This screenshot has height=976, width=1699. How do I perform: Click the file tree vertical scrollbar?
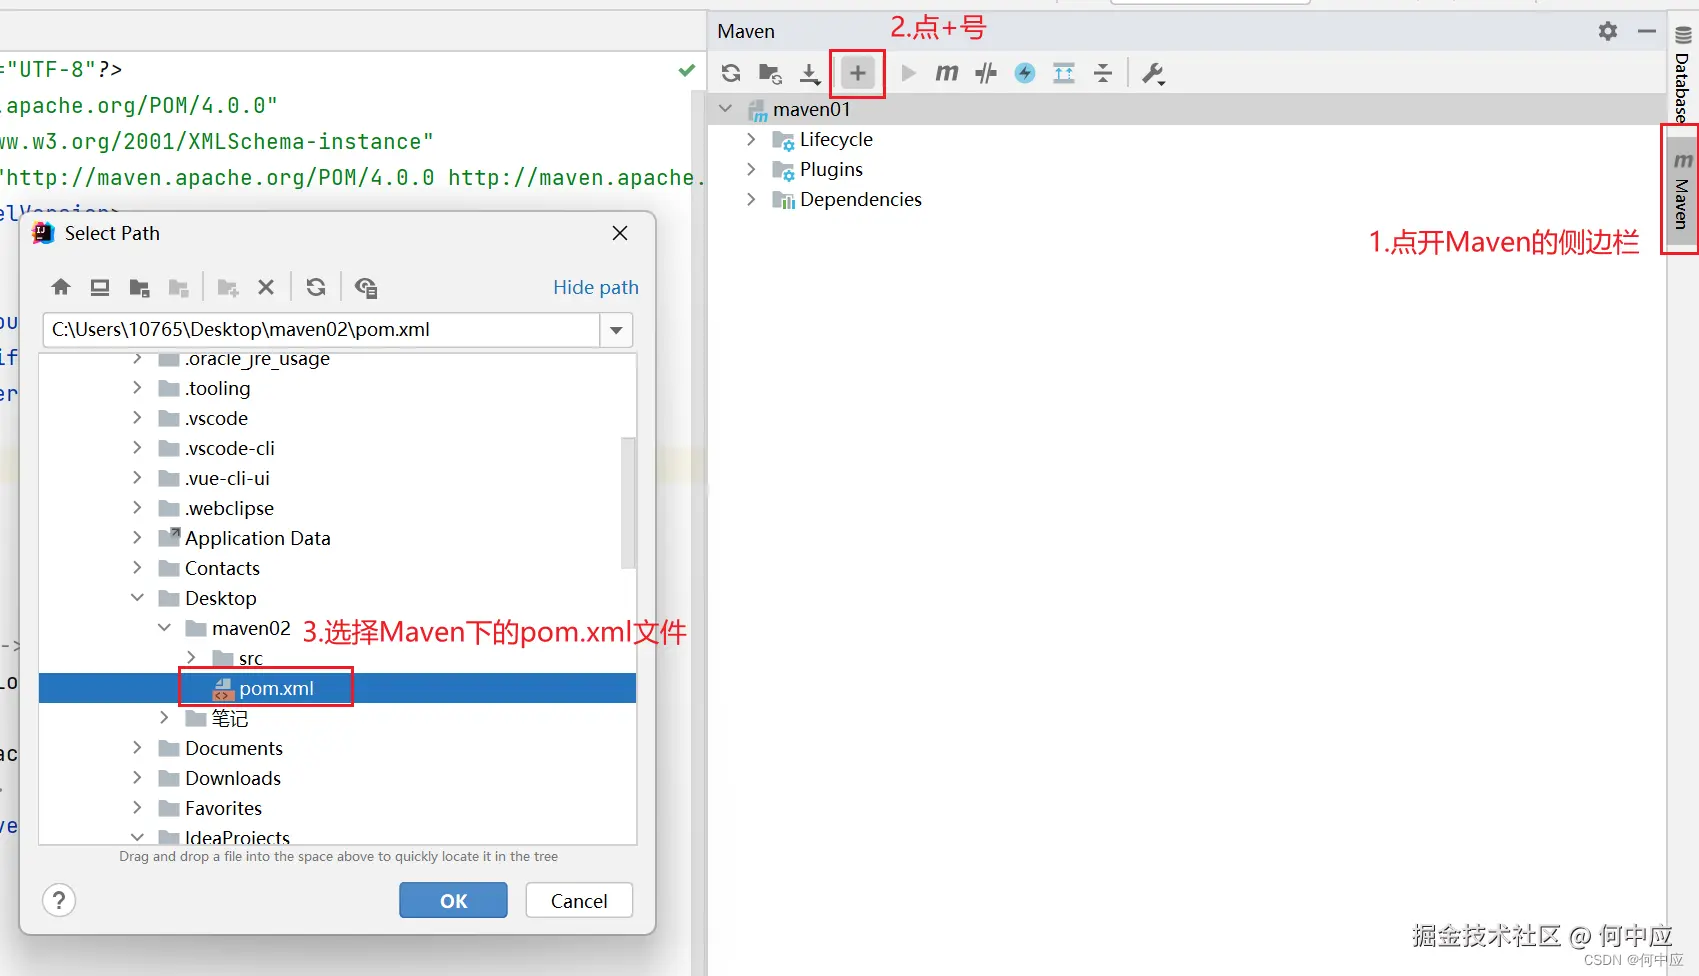click(628, 502)
